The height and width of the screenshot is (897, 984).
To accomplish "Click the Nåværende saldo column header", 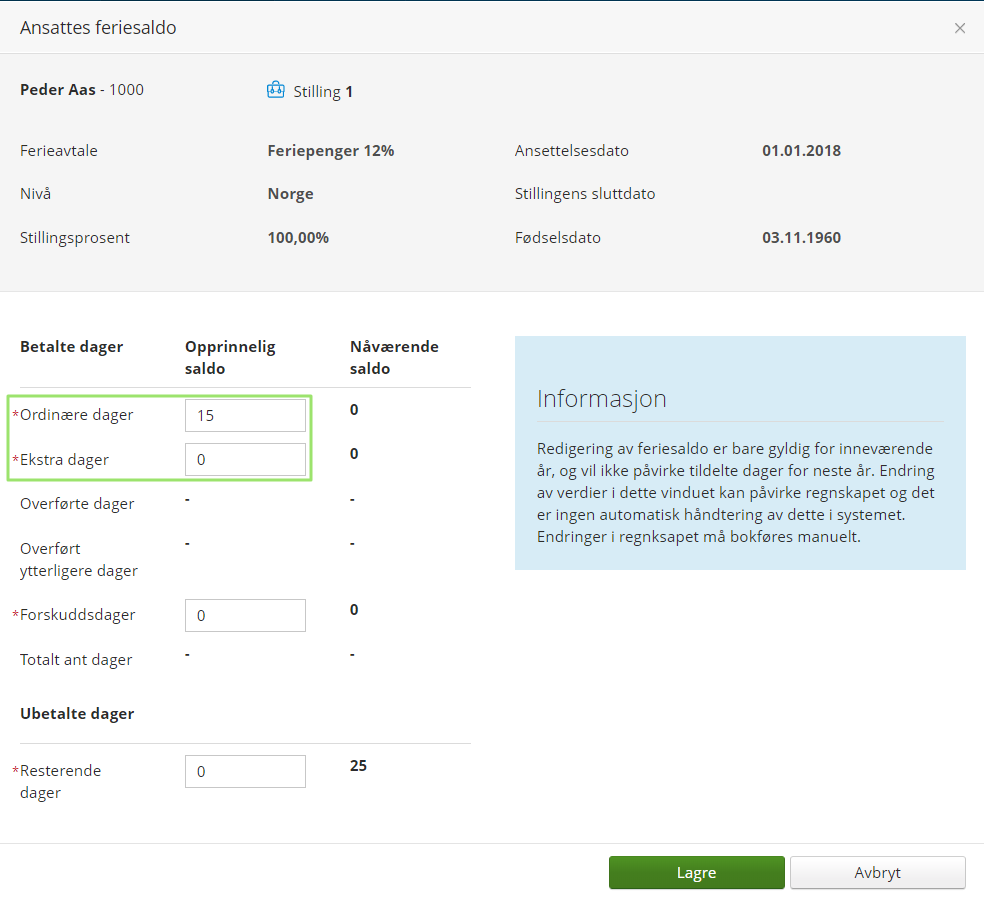I will pos(394,357).
